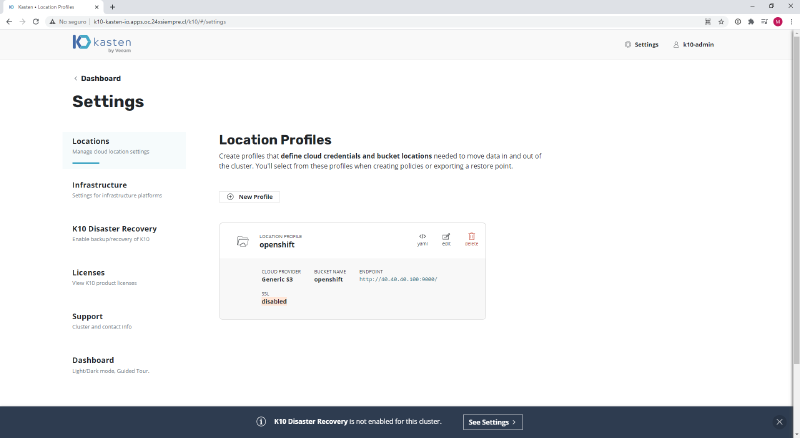This screenshot has height=438, width=800.
Task: Click the QR code icon in address bar
Action: pos(708,21)
